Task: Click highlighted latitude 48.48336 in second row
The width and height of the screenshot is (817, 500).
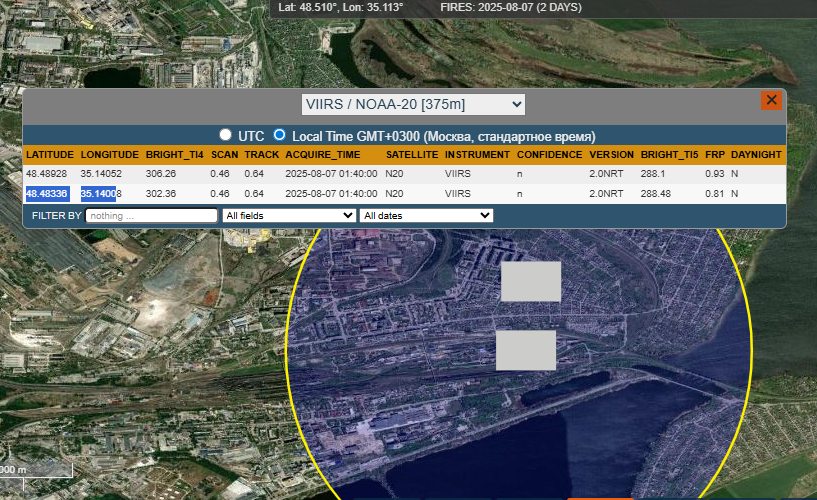Action: (x=47, y=193)
